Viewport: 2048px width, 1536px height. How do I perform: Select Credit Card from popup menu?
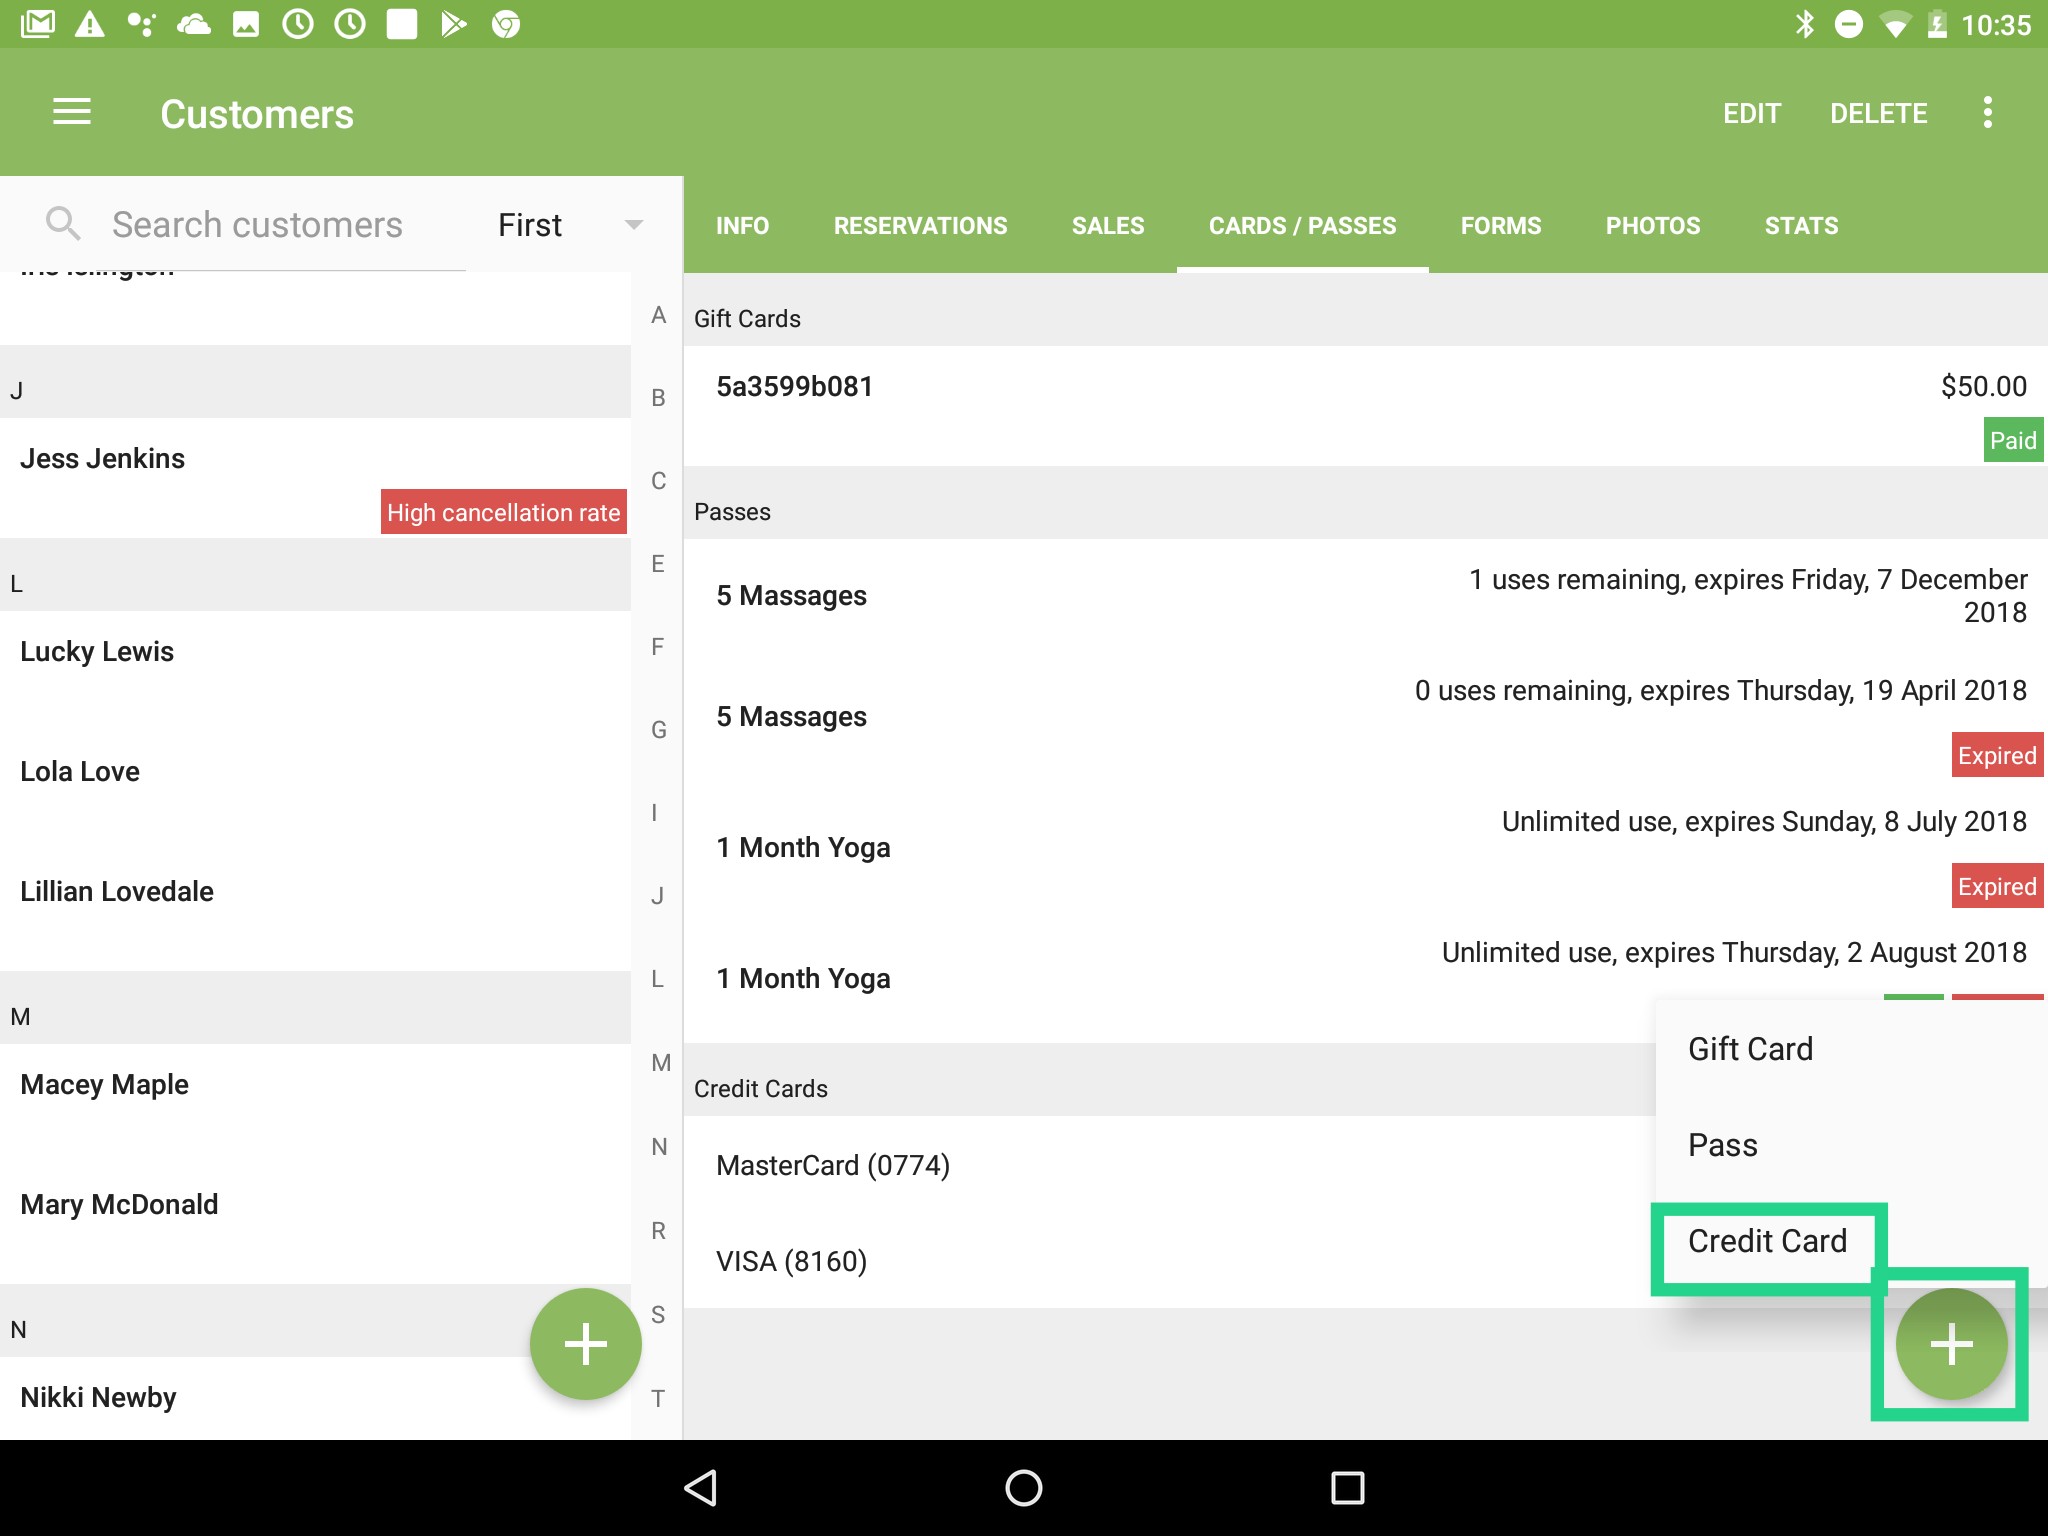(1767, 1241)
